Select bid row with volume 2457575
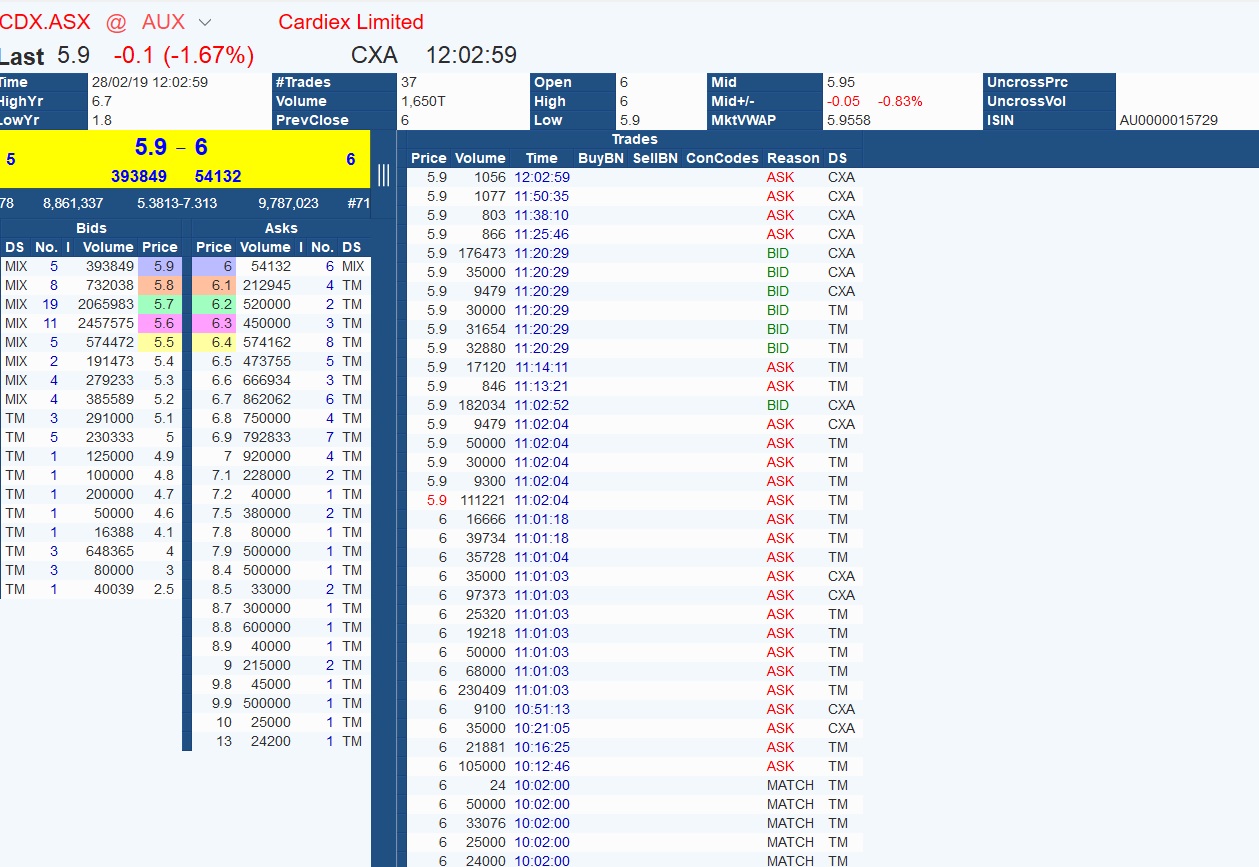 click(91, 324)
